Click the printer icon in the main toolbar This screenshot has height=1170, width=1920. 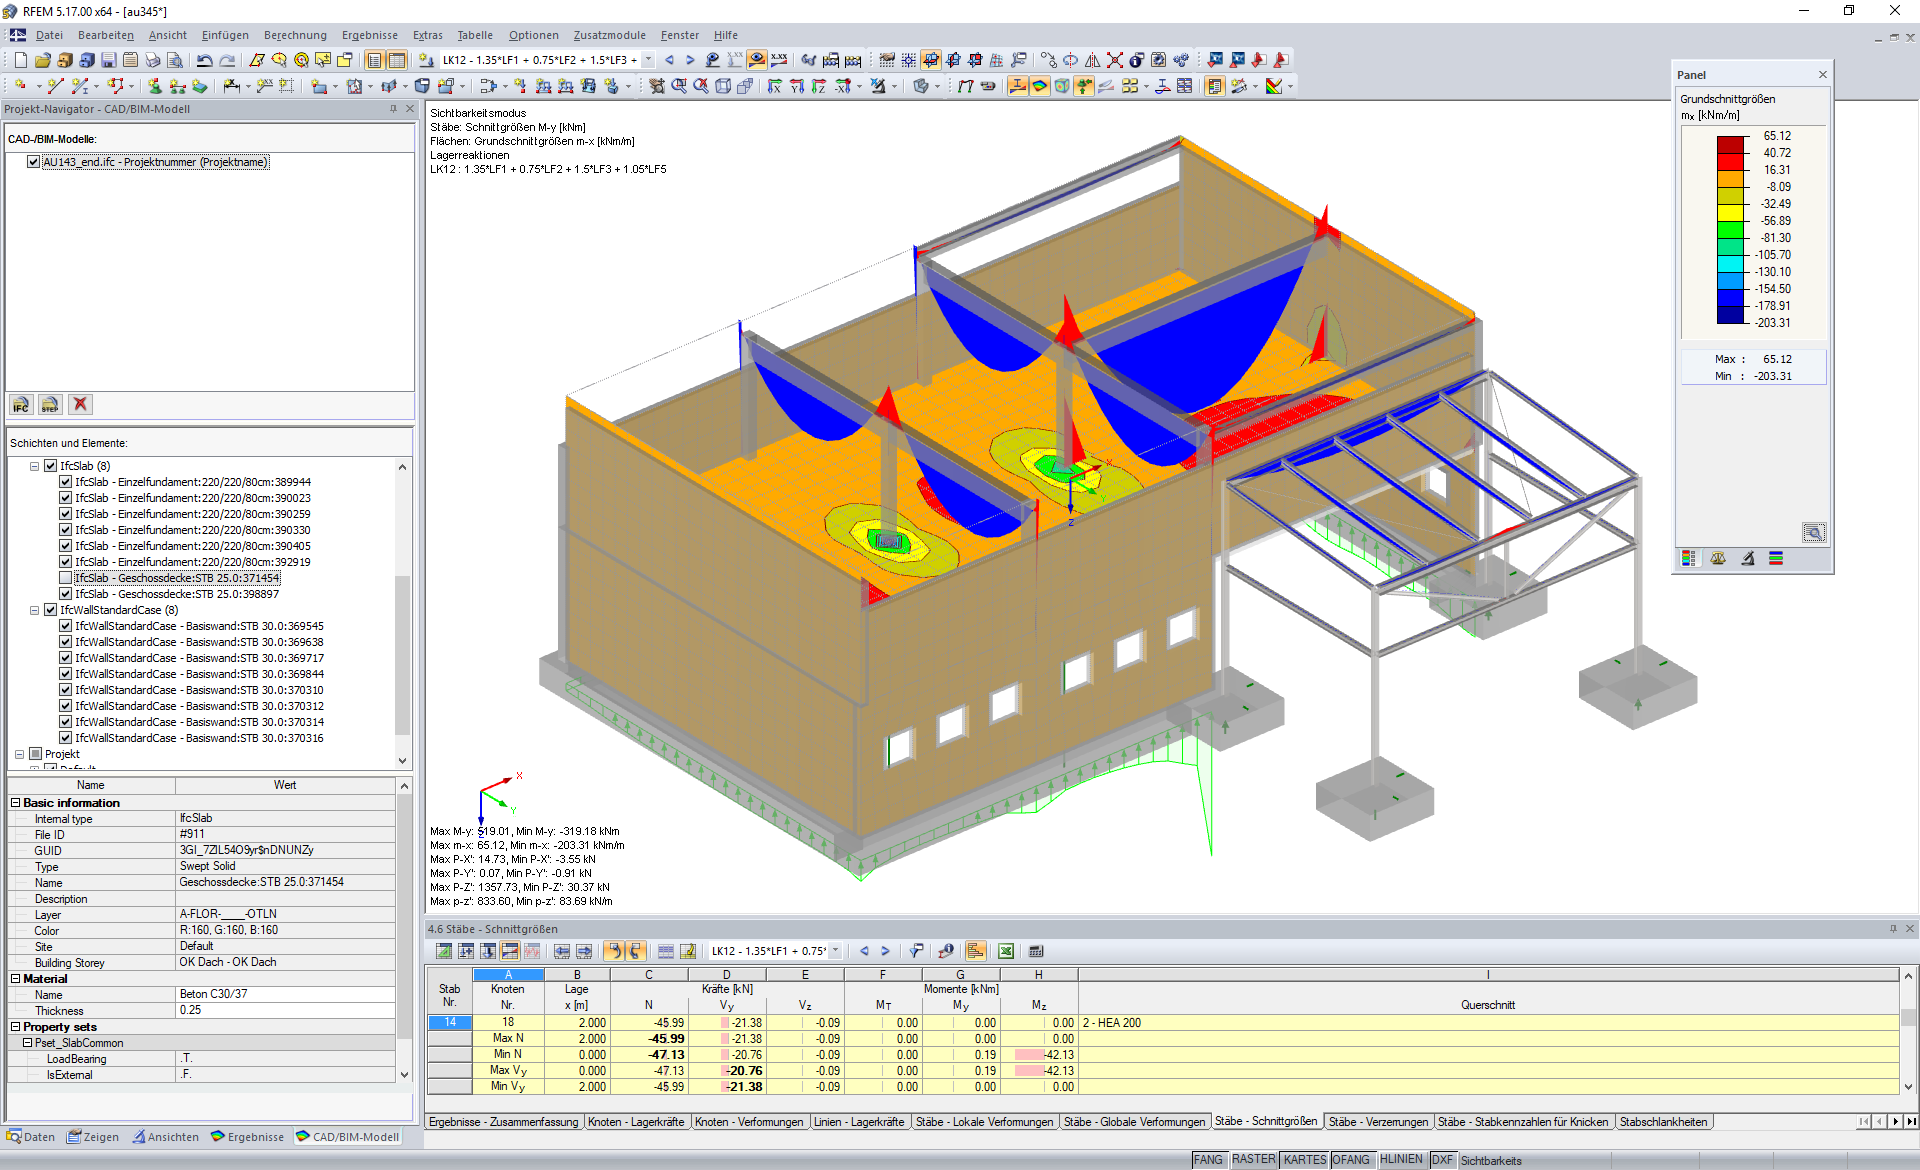[x=153, y=60]
